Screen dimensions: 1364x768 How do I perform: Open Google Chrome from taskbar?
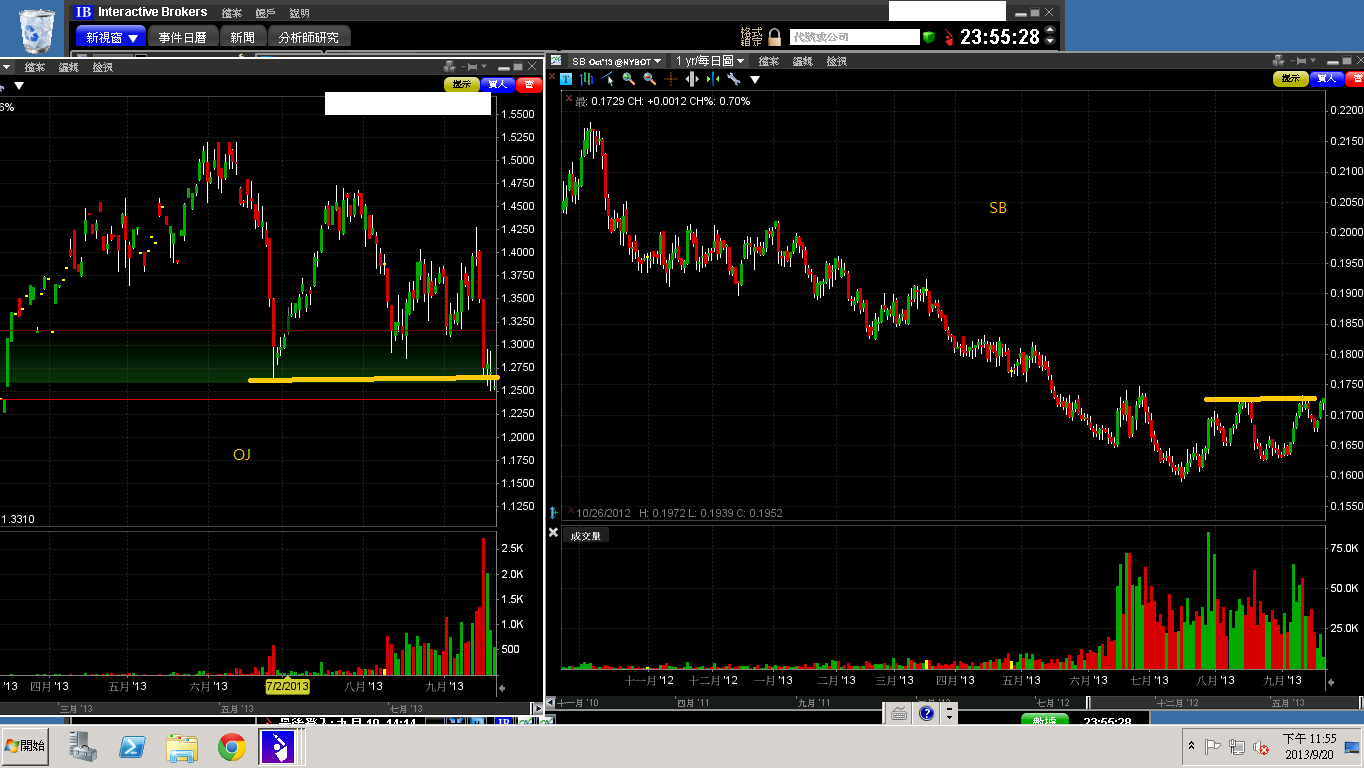tap(232, 746)
